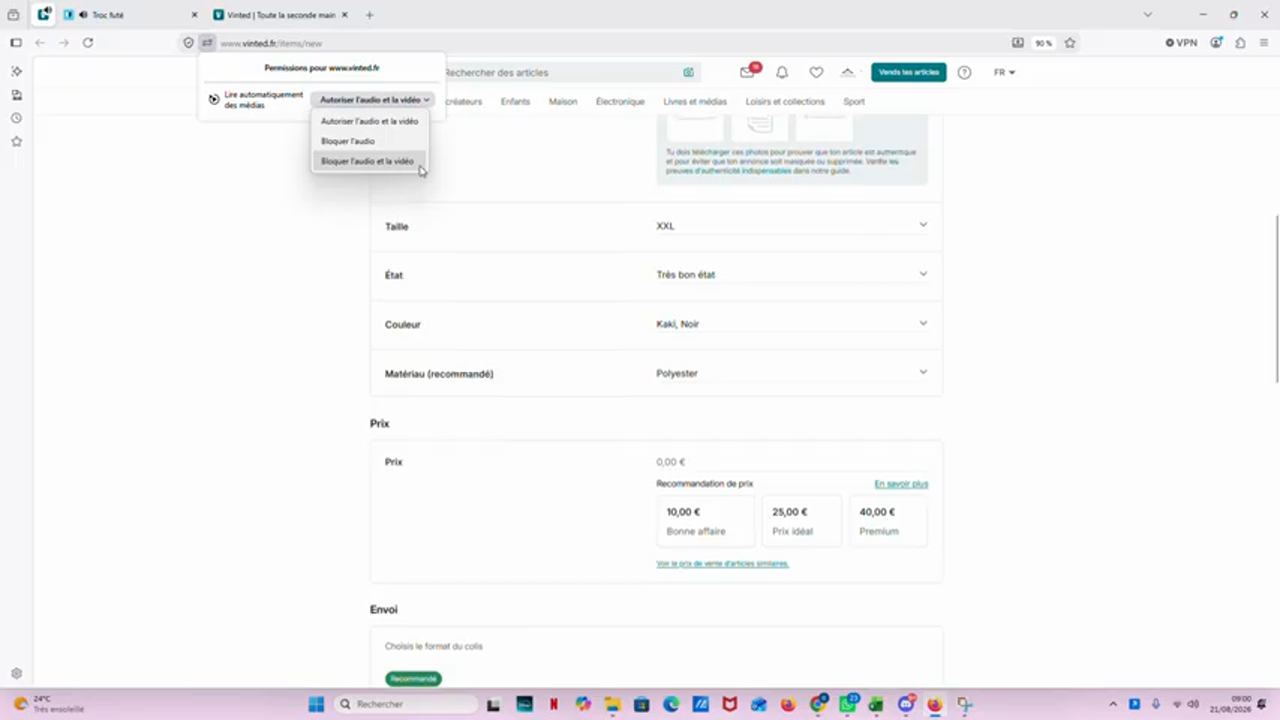Bookmark this page with the star icon
The image size is (1280, 720).
click(1070, 43)
